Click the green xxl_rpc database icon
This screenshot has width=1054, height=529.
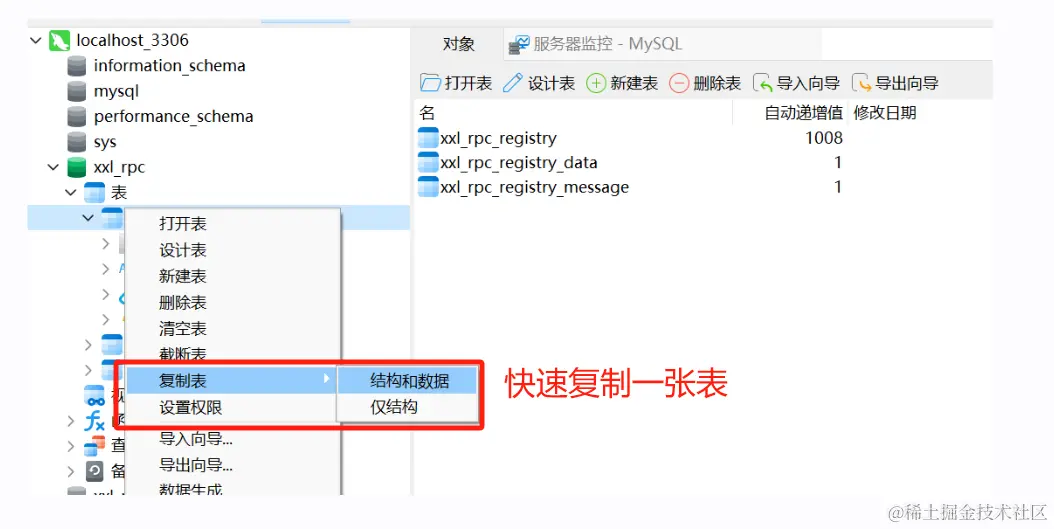(x=77, y=167)
